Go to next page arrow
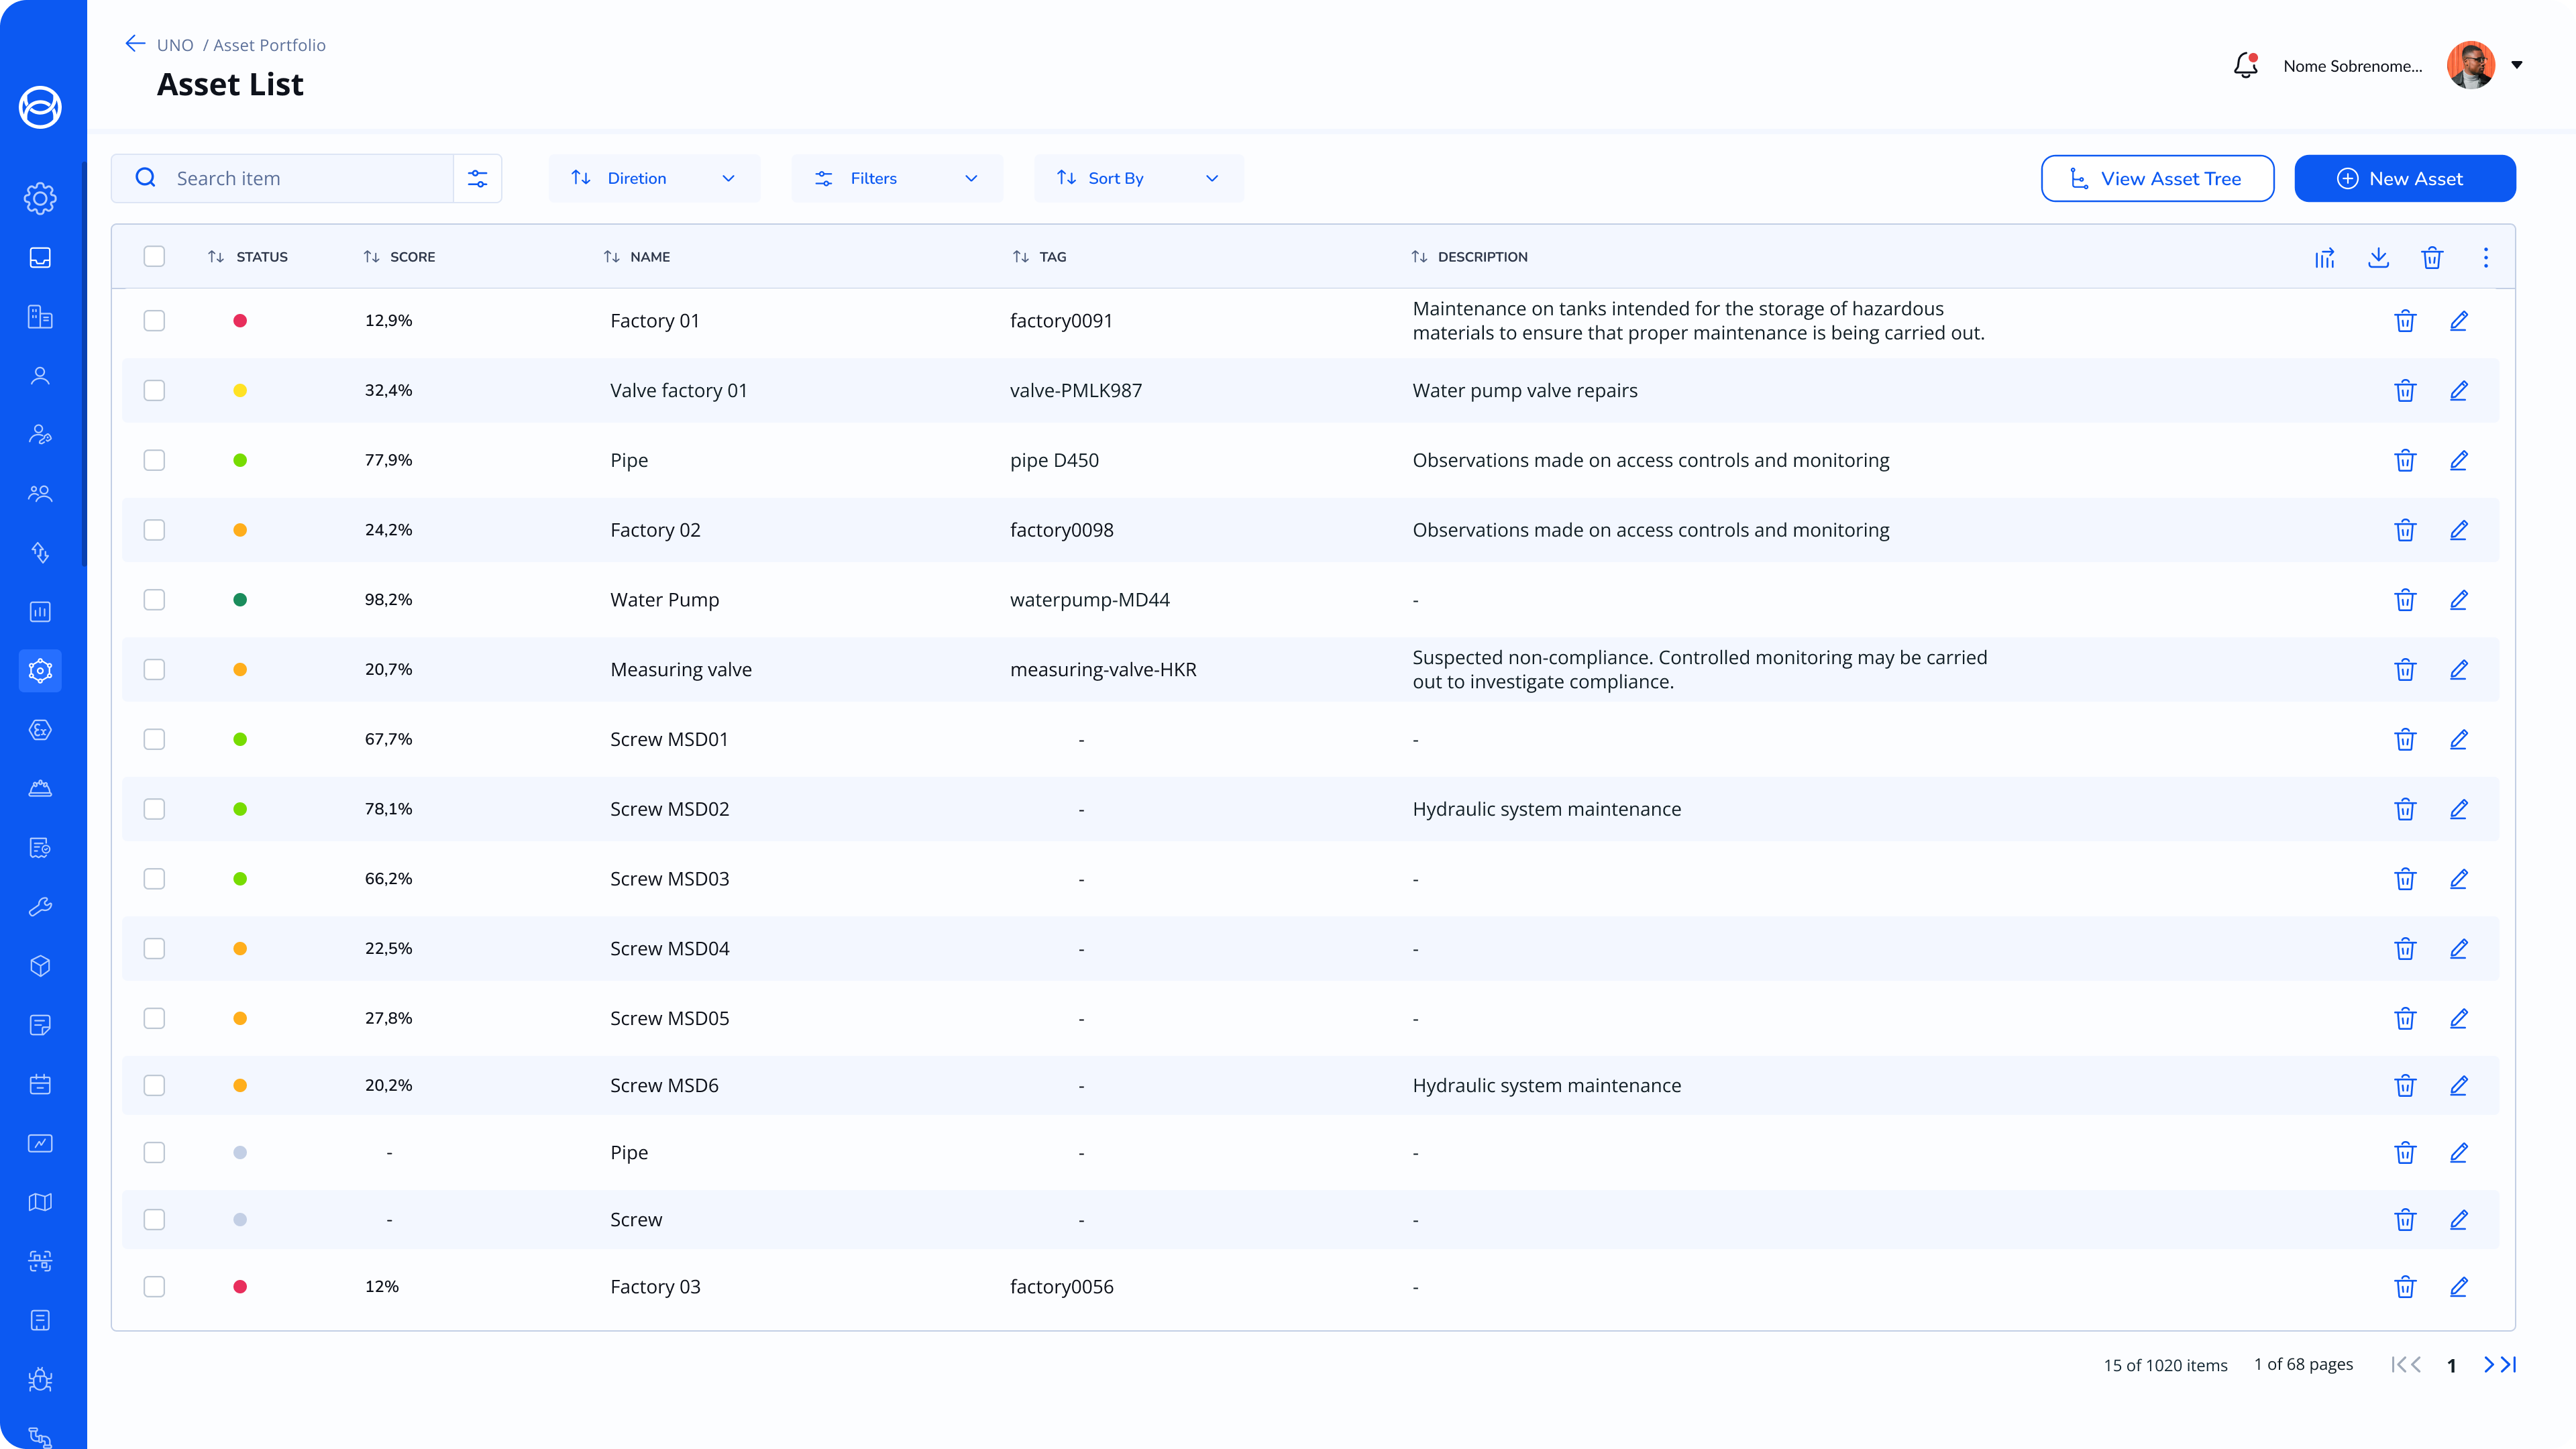This screenshot has width=2576, height=1449. click(2489, 1364)
